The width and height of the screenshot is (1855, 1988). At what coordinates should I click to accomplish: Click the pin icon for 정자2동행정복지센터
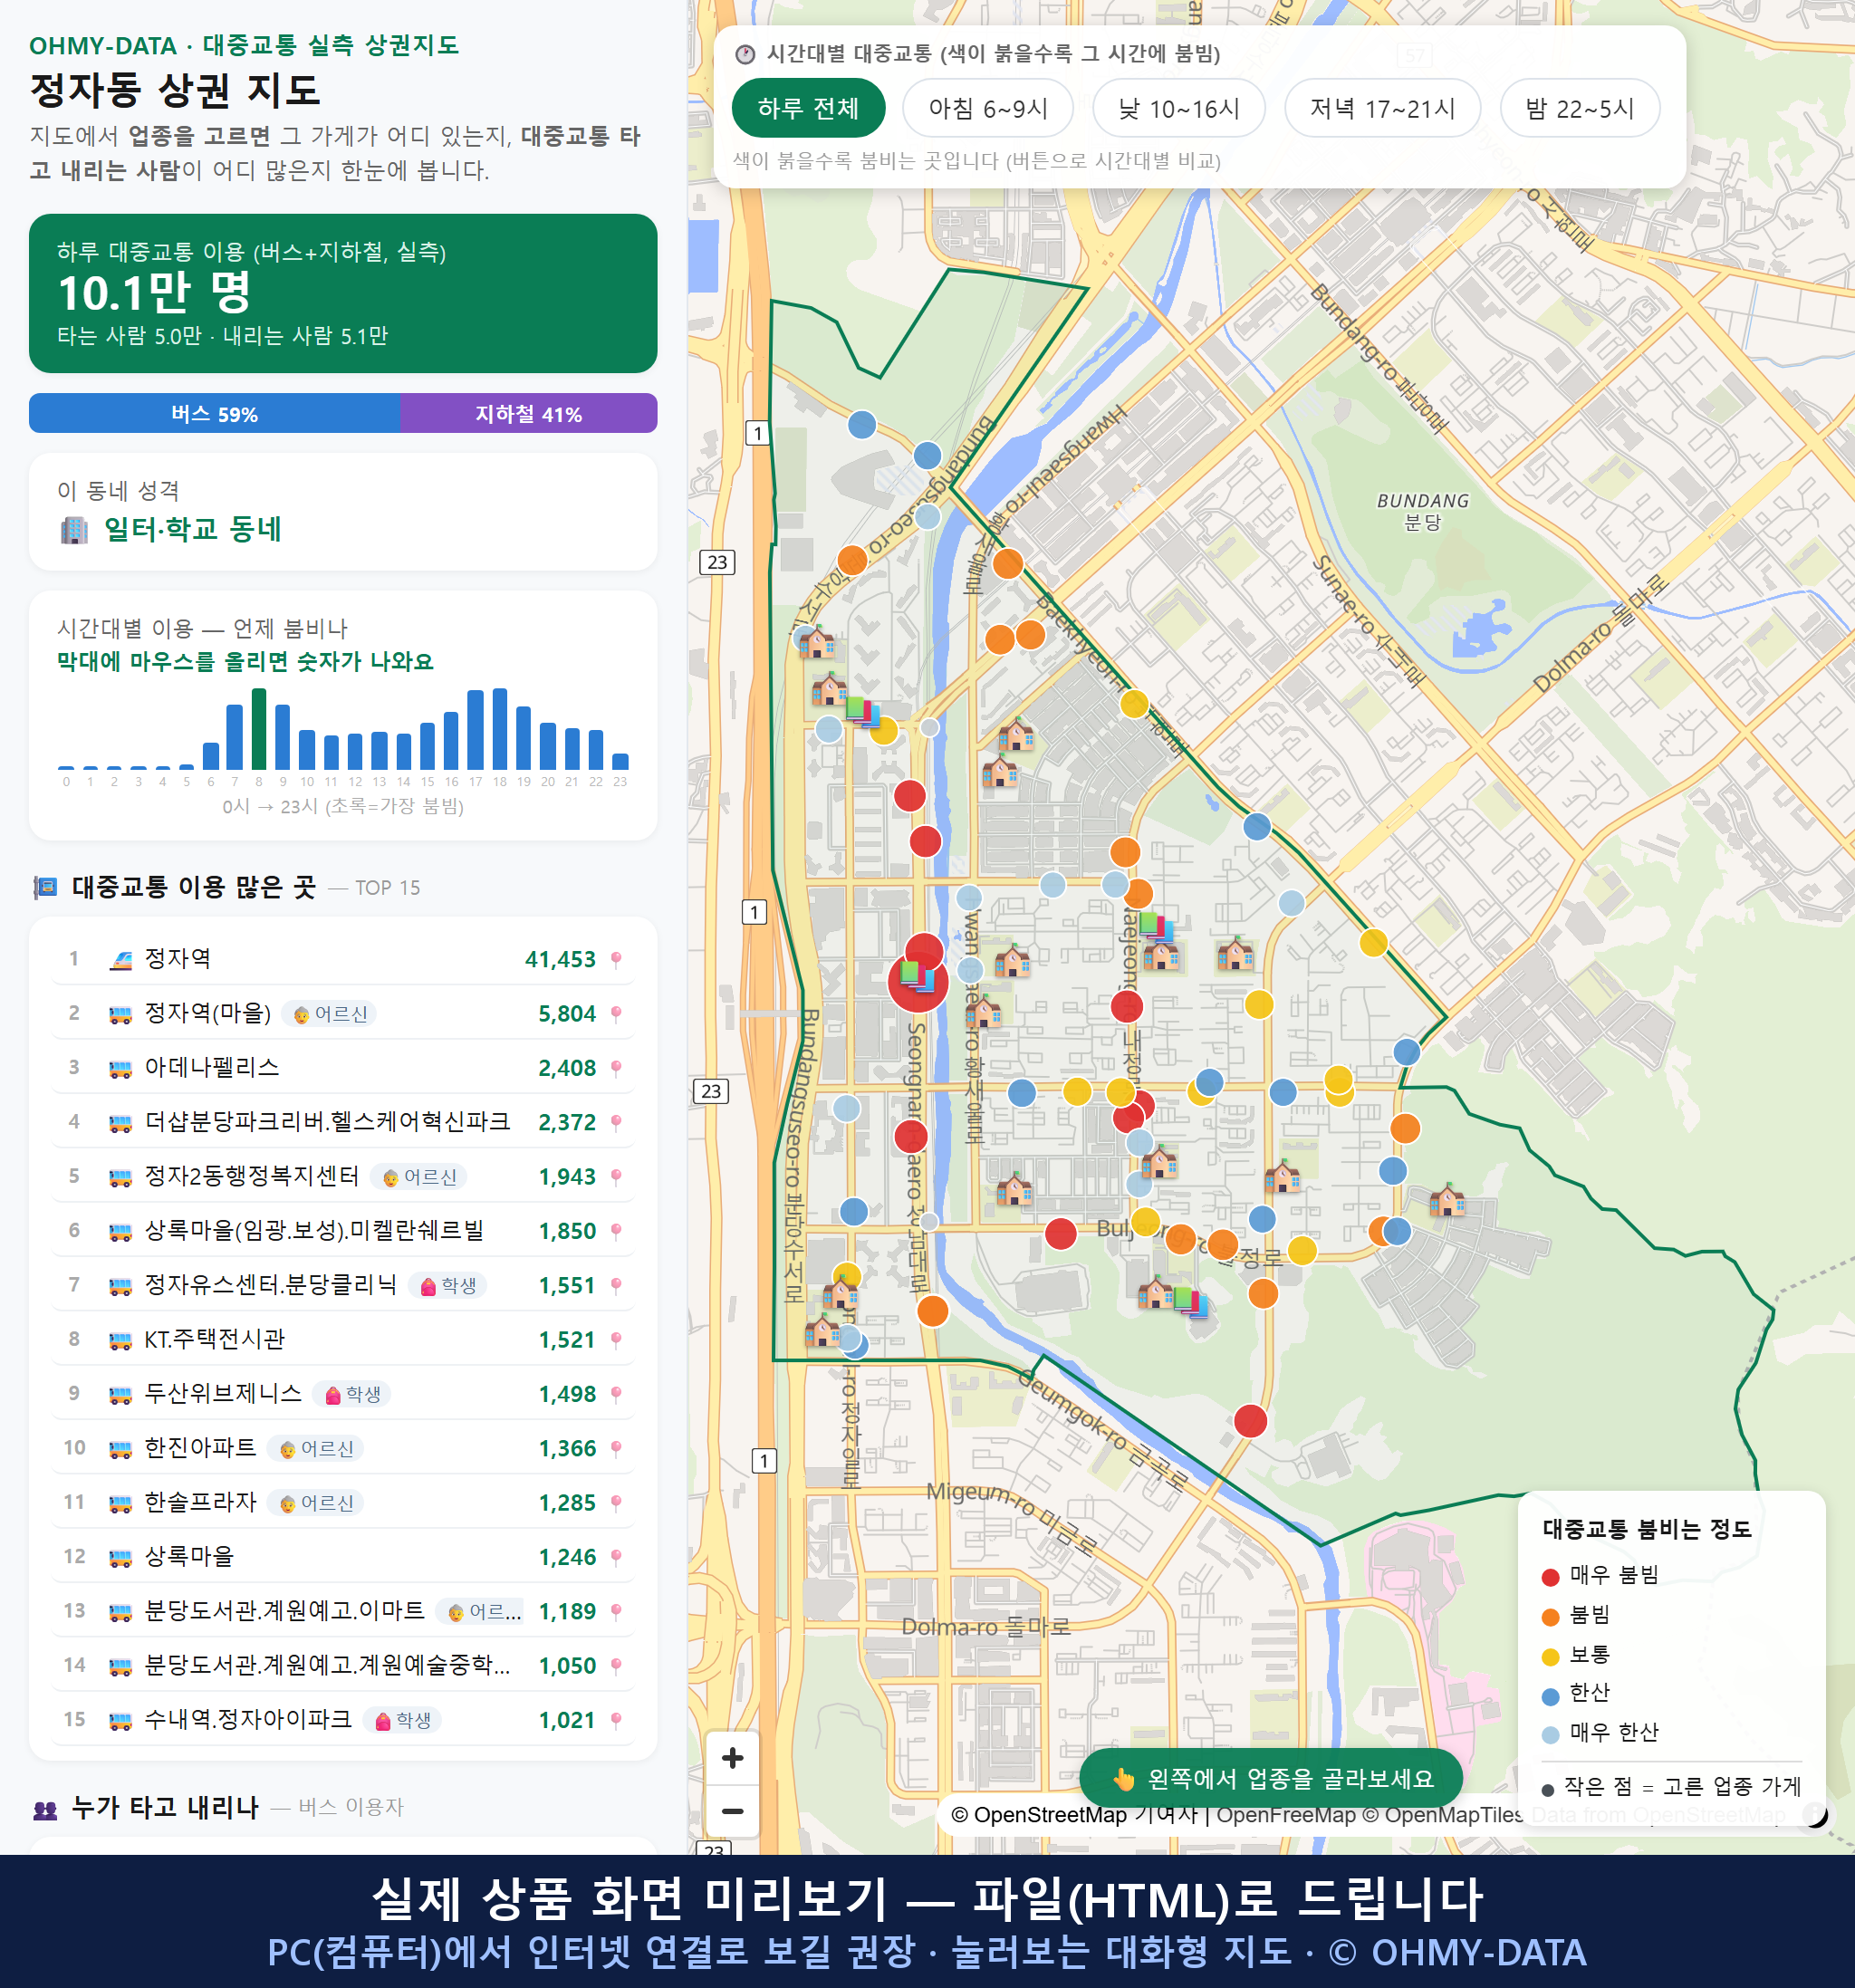[x=616, y=1177]
